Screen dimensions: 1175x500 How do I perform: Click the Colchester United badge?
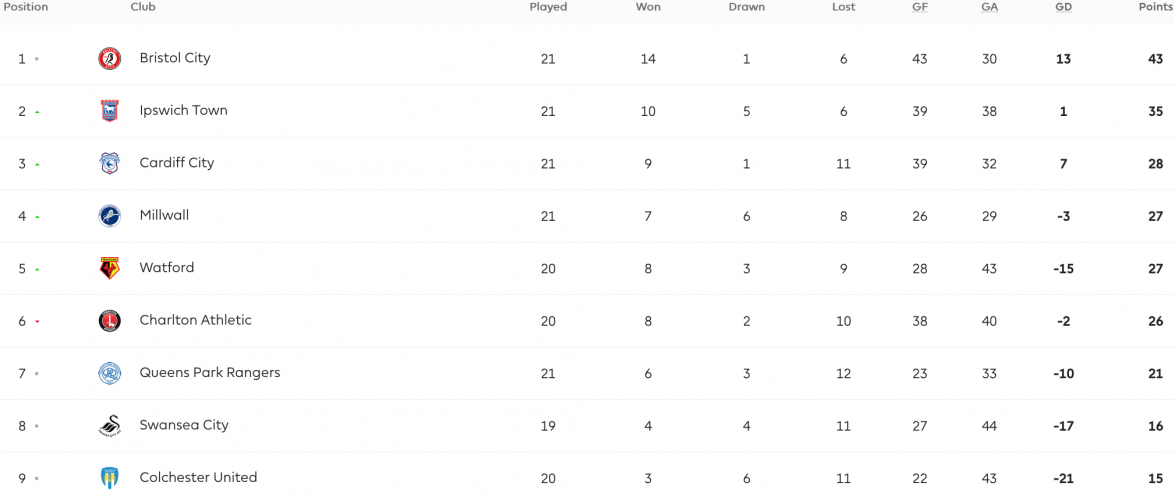click(x=109, y=478)
